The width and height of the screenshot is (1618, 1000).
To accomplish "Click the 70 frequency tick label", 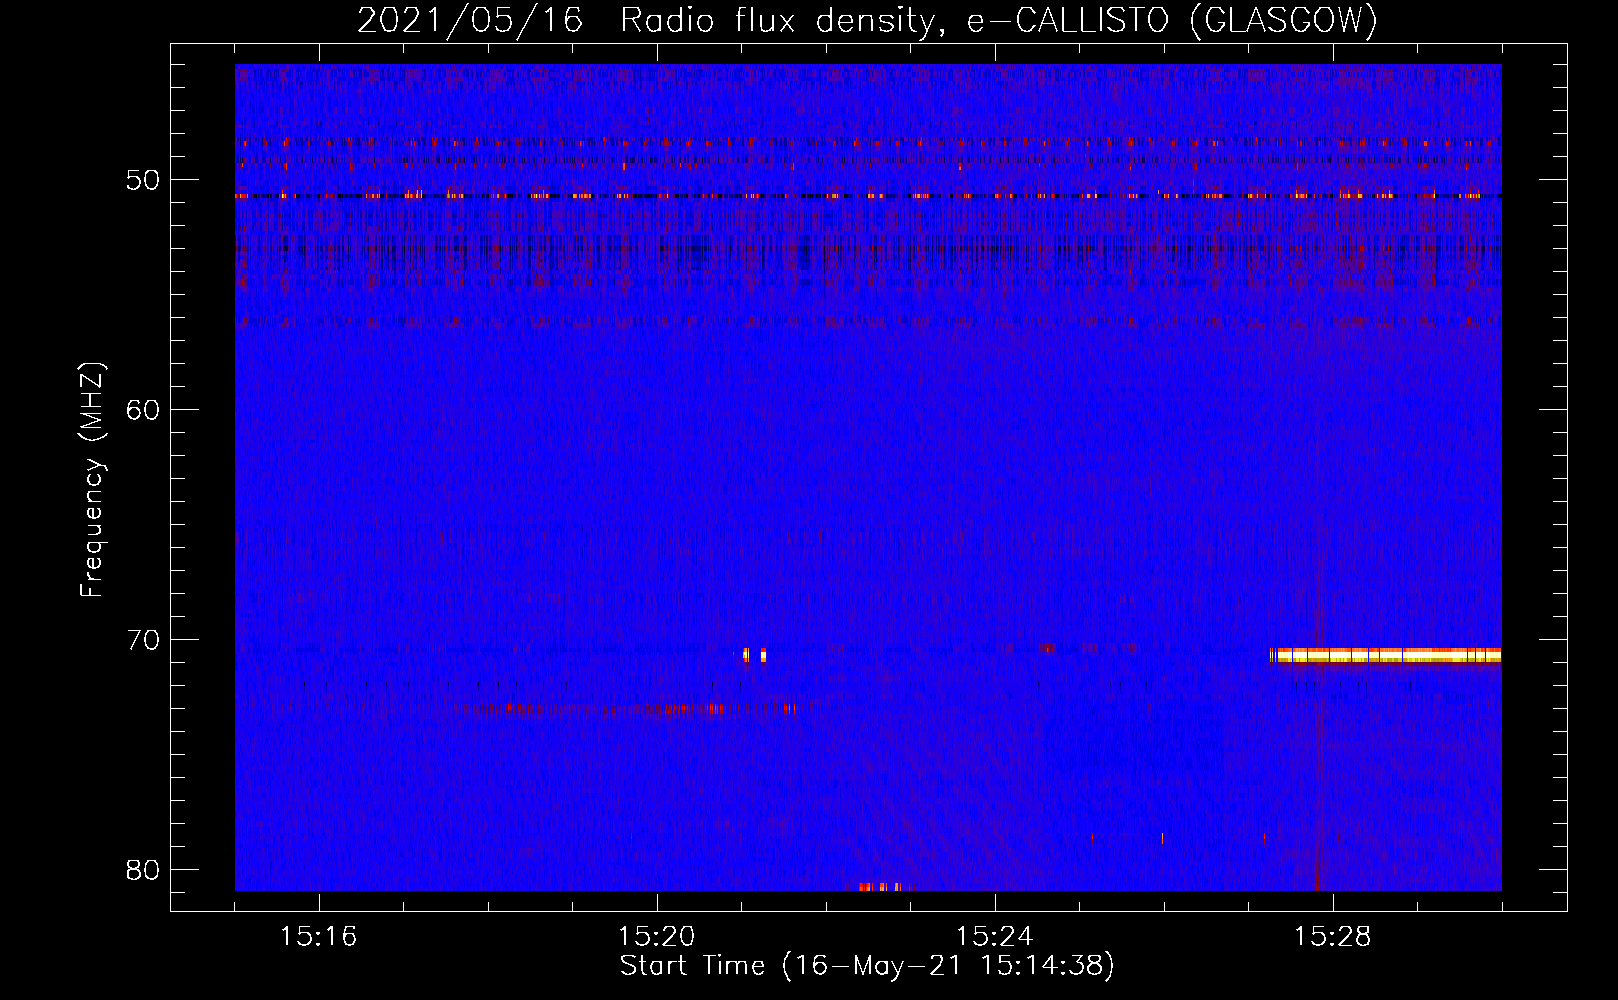I will coord(144,640).
